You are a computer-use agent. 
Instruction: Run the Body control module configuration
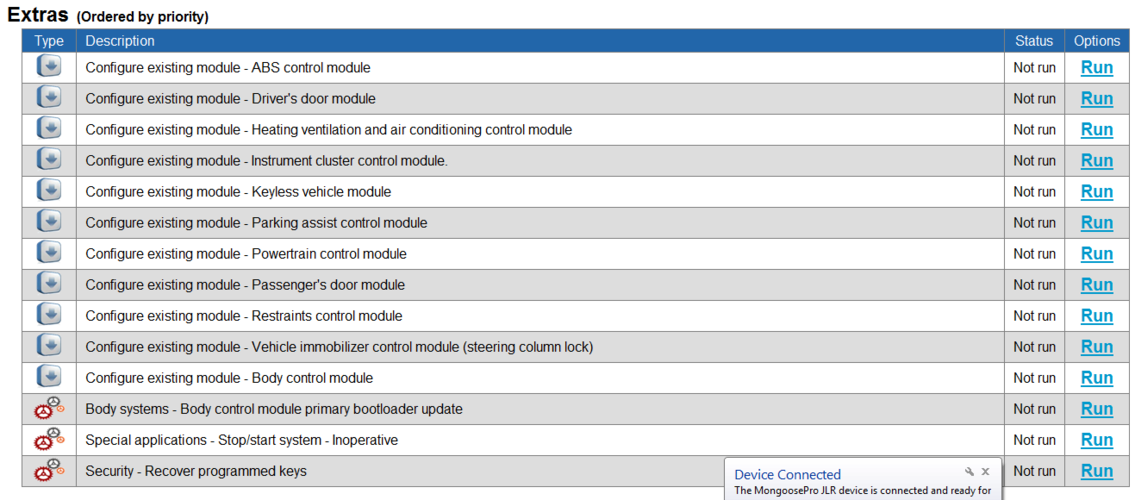point(1097,378)
